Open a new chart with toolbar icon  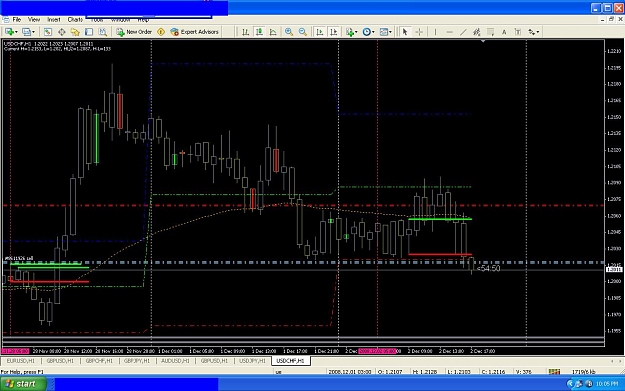tap(9, 32)
